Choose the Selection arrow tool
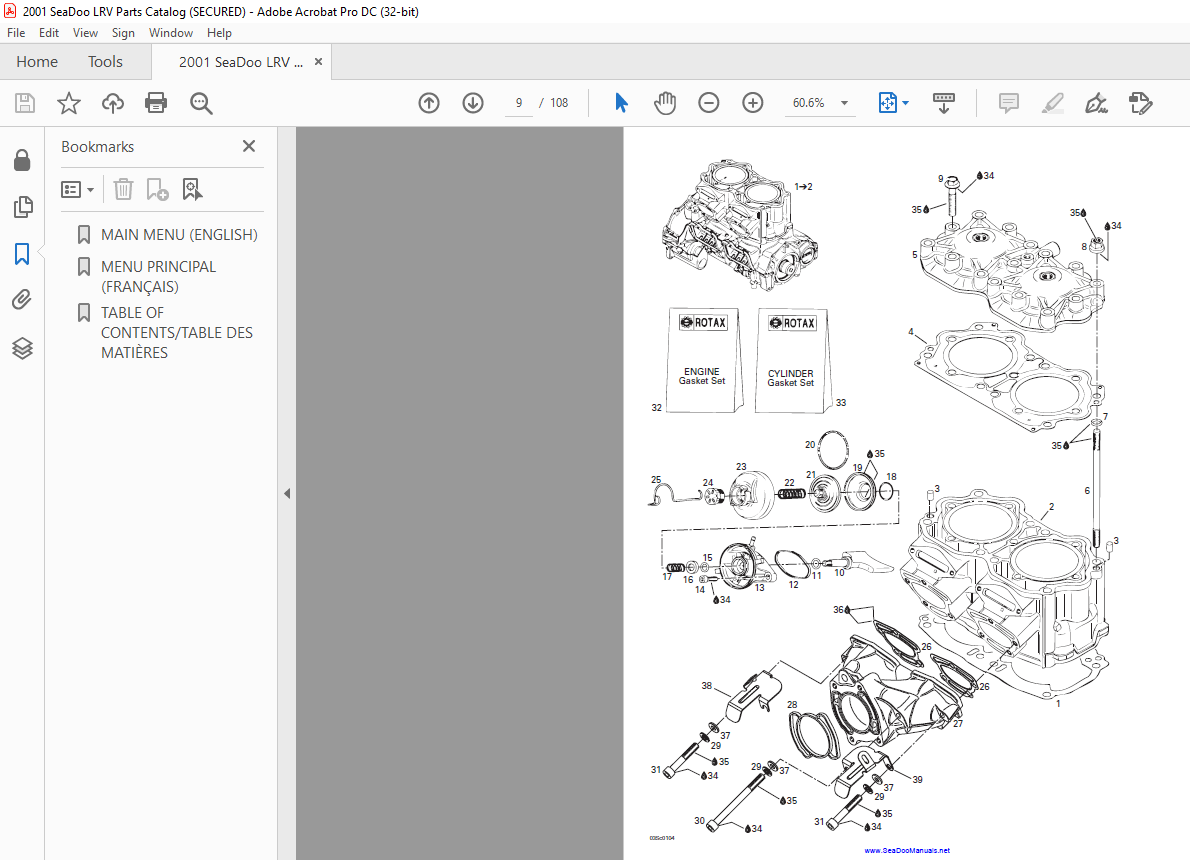Viewport: 1190px width, 860px height. 621,102
